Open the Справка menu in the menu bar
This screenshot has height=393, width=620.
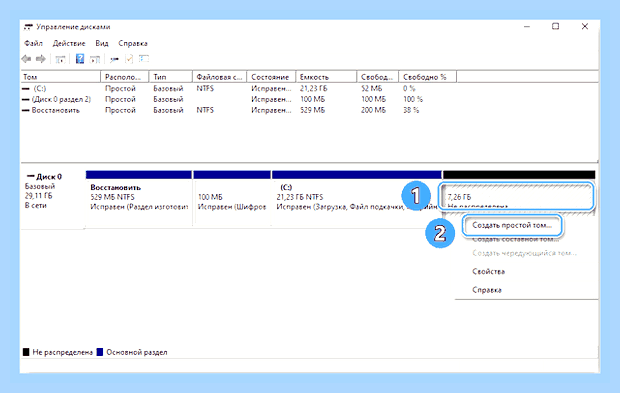click(x=133, y=43)
